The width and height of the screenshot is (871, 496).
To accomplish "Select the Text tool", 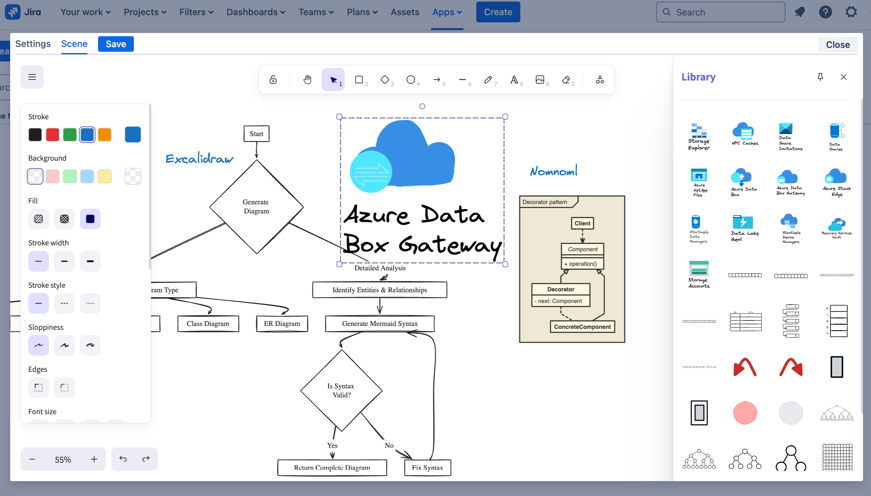I will [514, 80].
